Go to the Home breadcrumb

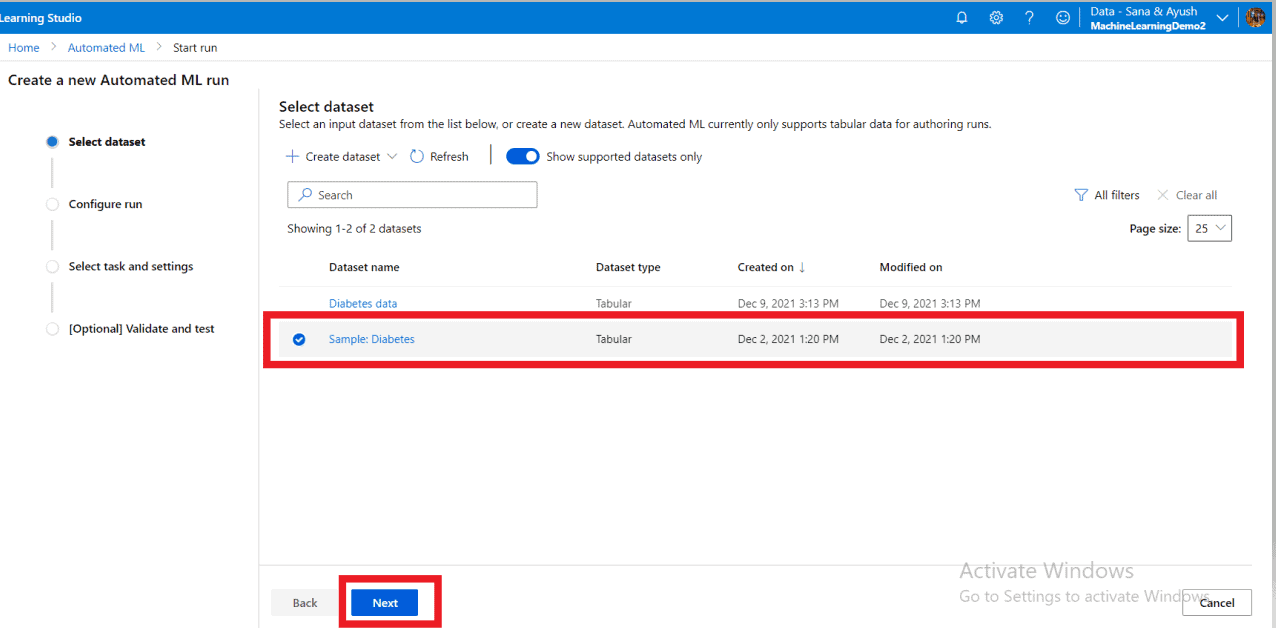(24, 48)
